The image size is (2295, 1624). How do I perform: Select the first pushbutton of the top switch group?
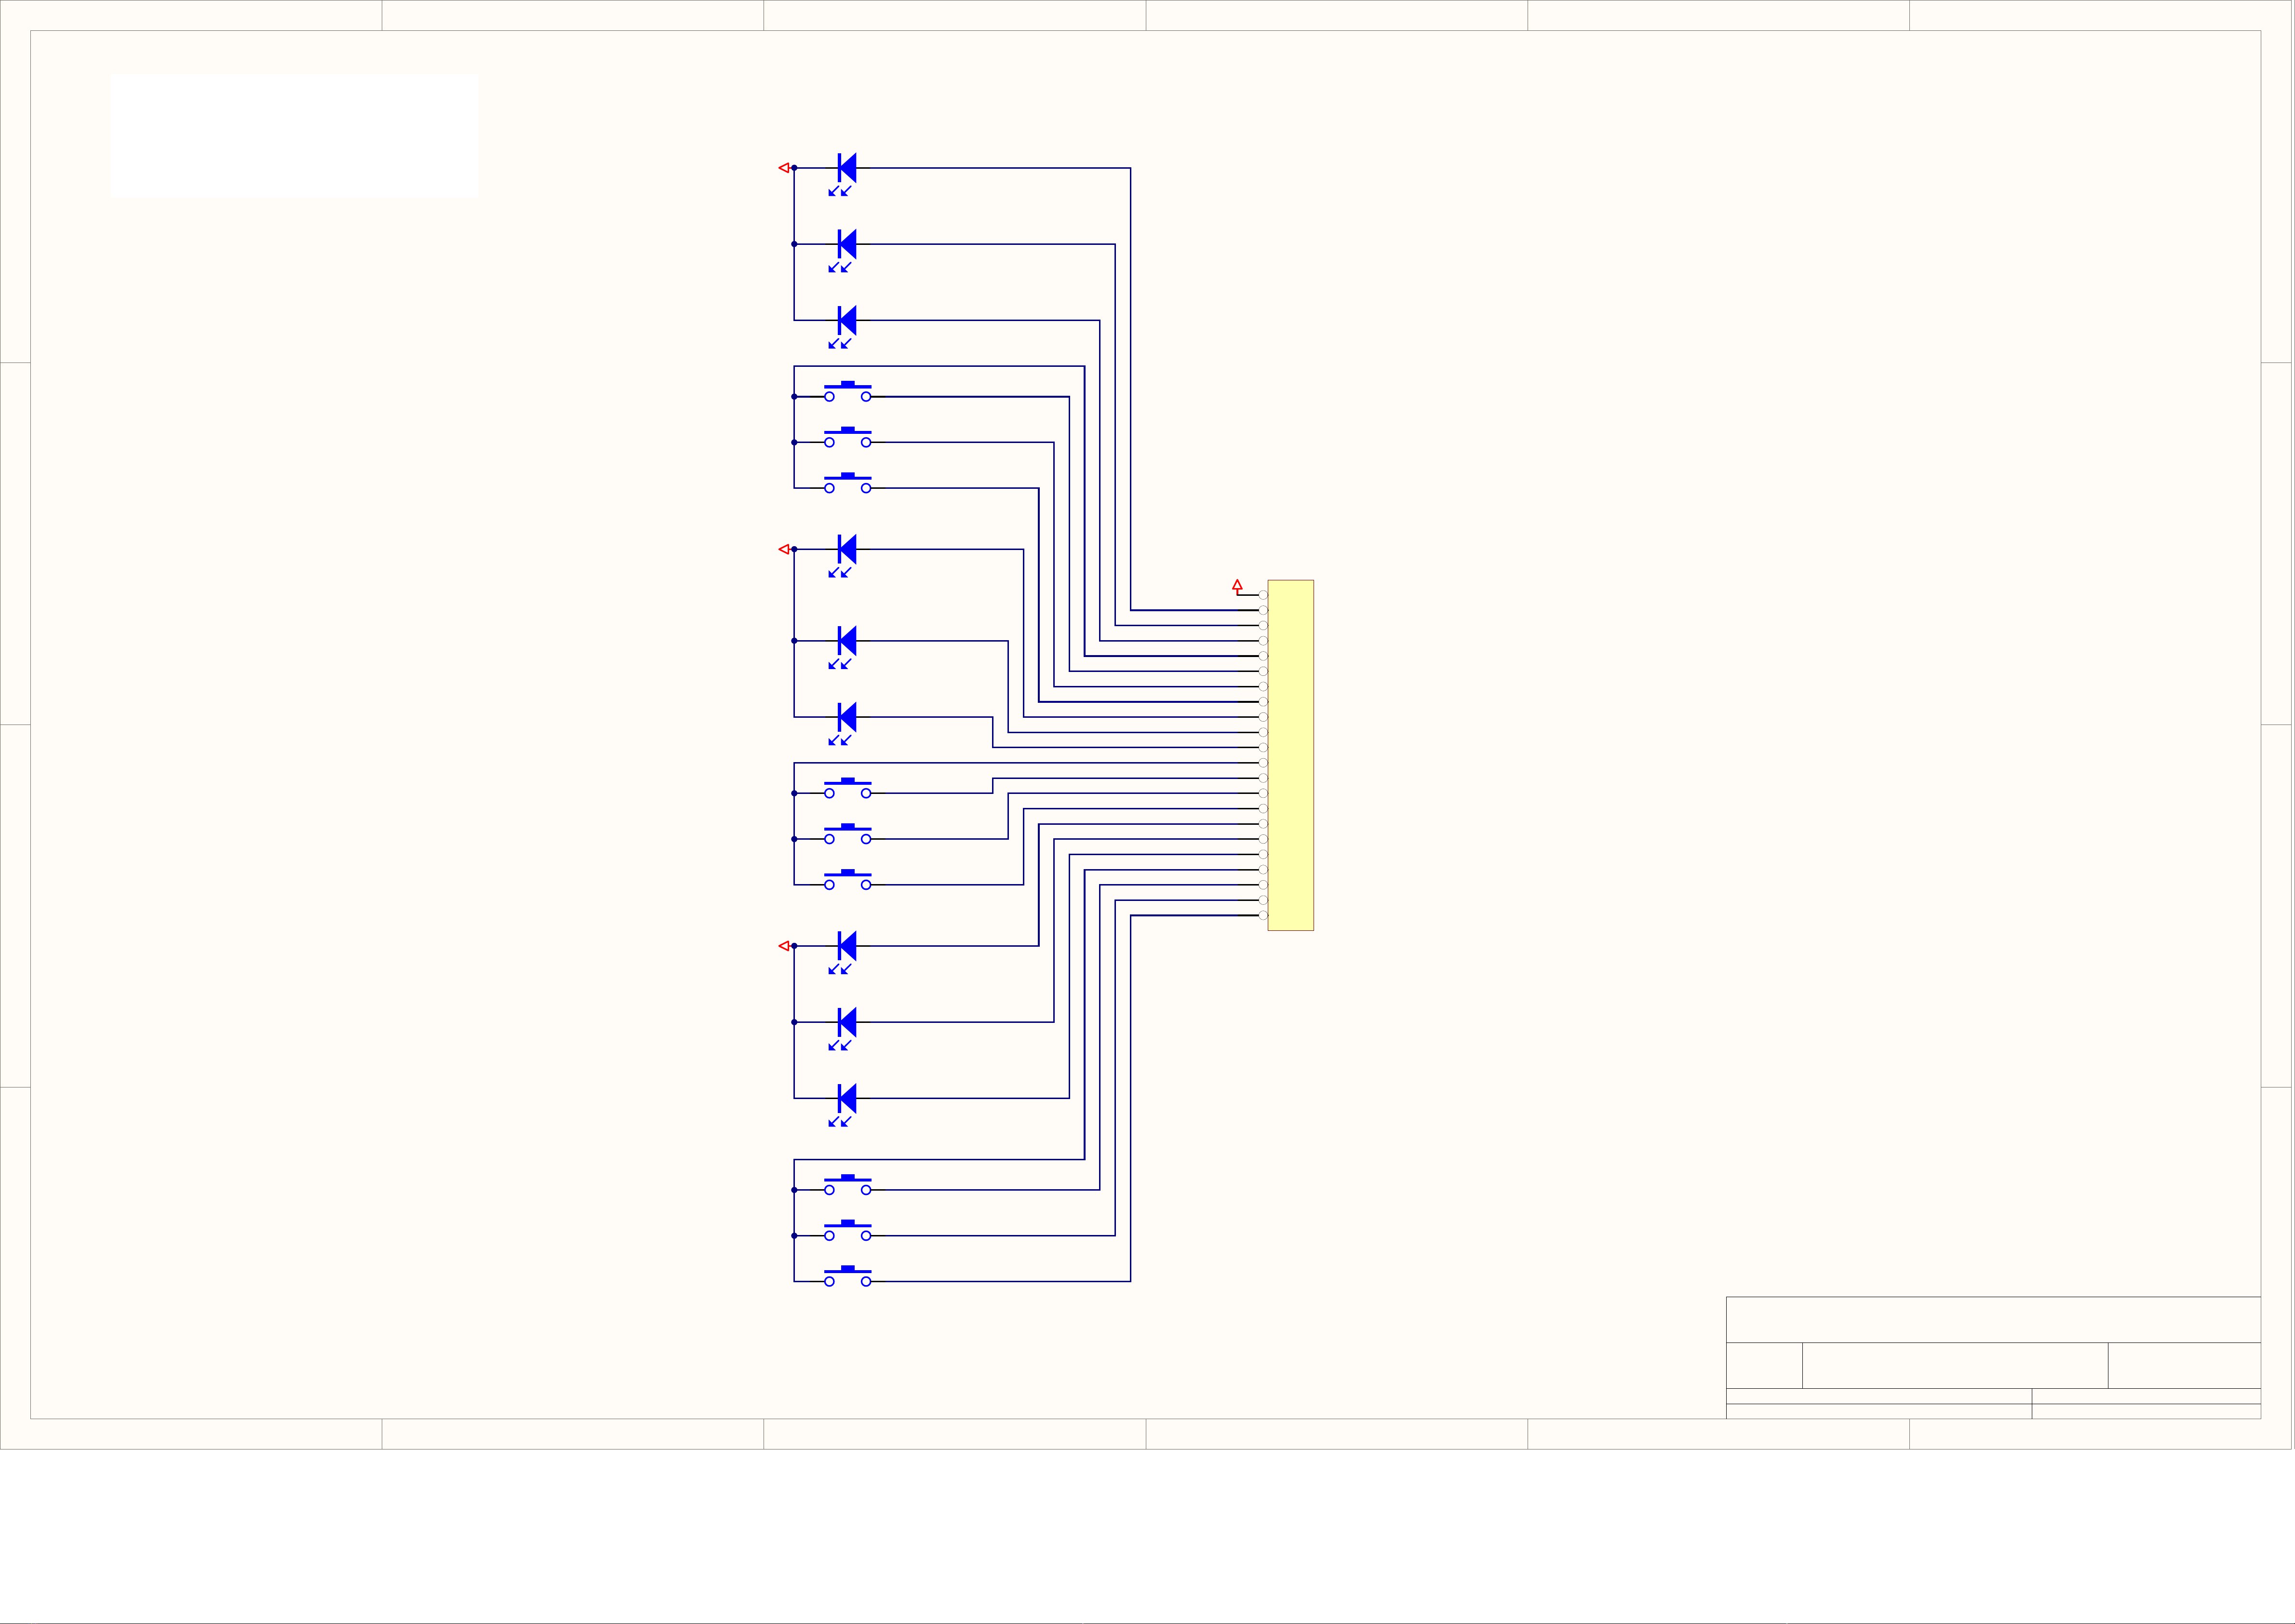point(847,391)
